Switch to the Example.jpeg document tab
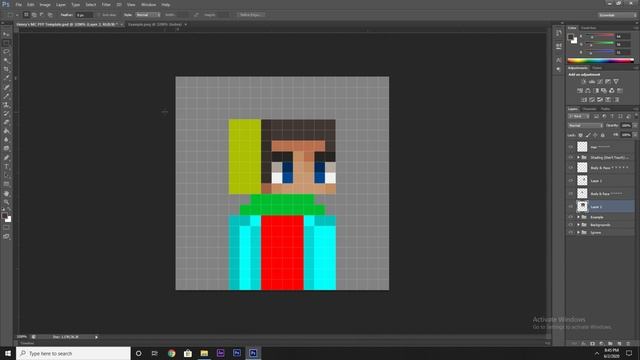The width and height of the screenshot is (640, 360). [155, 24]
